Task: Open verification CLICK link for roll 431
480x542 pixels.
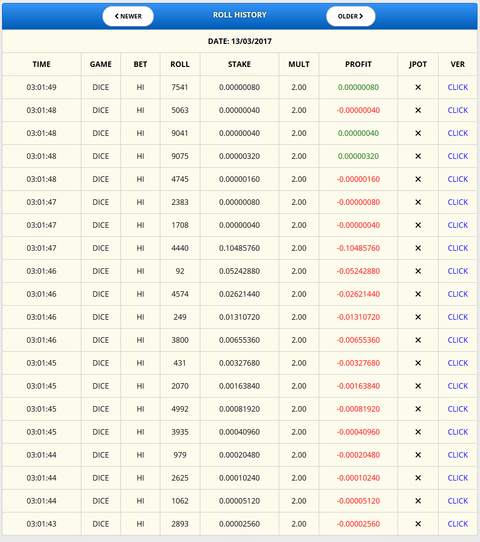Action: point(458,363)
